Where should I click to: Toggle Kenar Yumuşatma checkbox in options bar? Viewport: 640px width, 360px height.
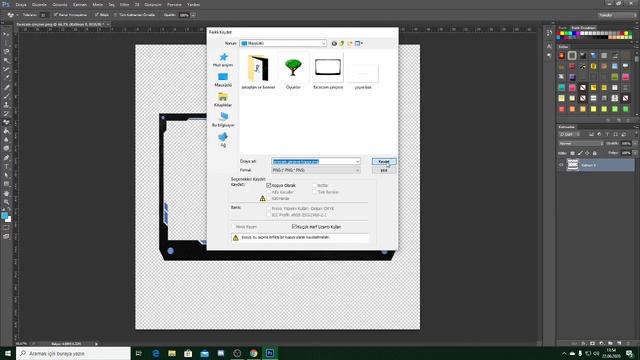pyautogui.click(x=56, y=15)
